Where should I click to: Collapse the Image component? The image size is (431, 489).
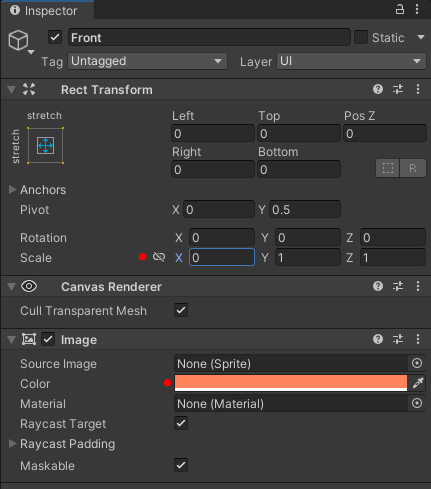(12, 340)
